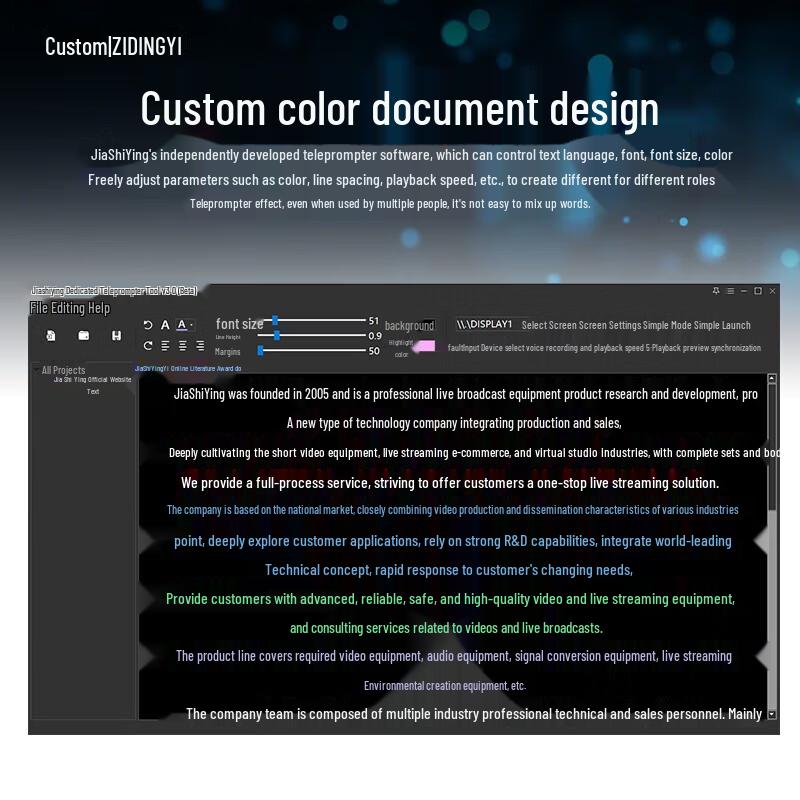The image size is (800, 800).
Task: Open the Help menu
Action: (99, 308)
